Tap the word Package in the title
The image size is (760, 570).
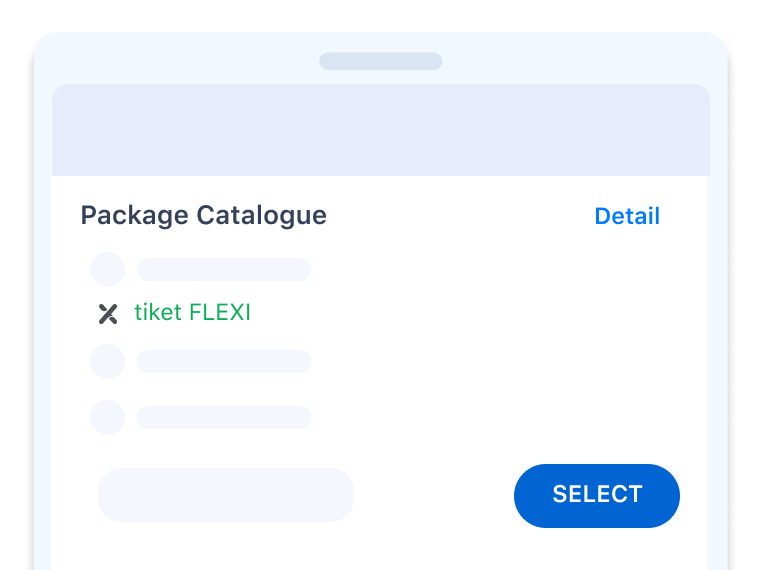click(x=134, y=216)
